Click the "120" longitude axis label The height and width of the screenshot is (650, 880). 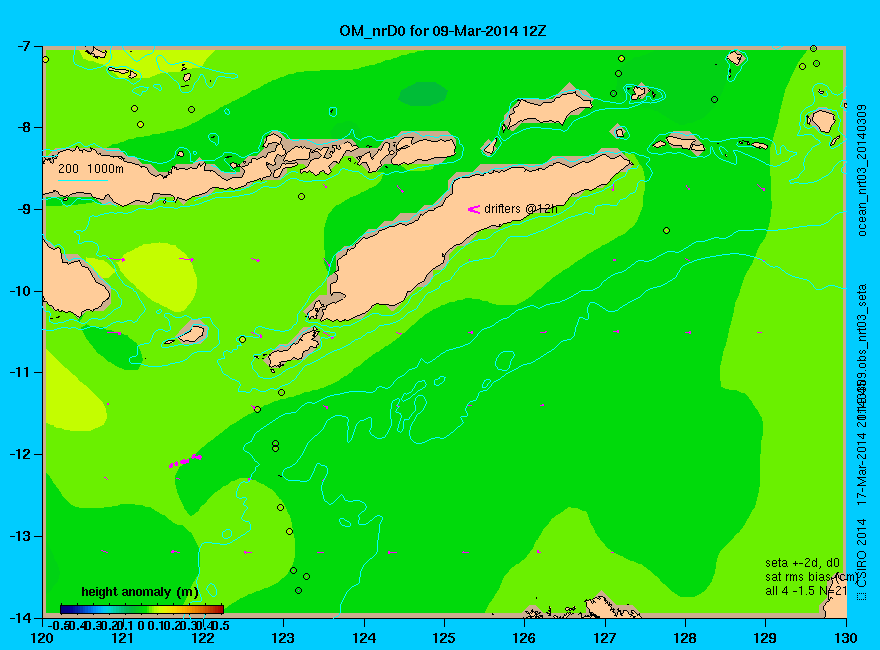point(43,638)
